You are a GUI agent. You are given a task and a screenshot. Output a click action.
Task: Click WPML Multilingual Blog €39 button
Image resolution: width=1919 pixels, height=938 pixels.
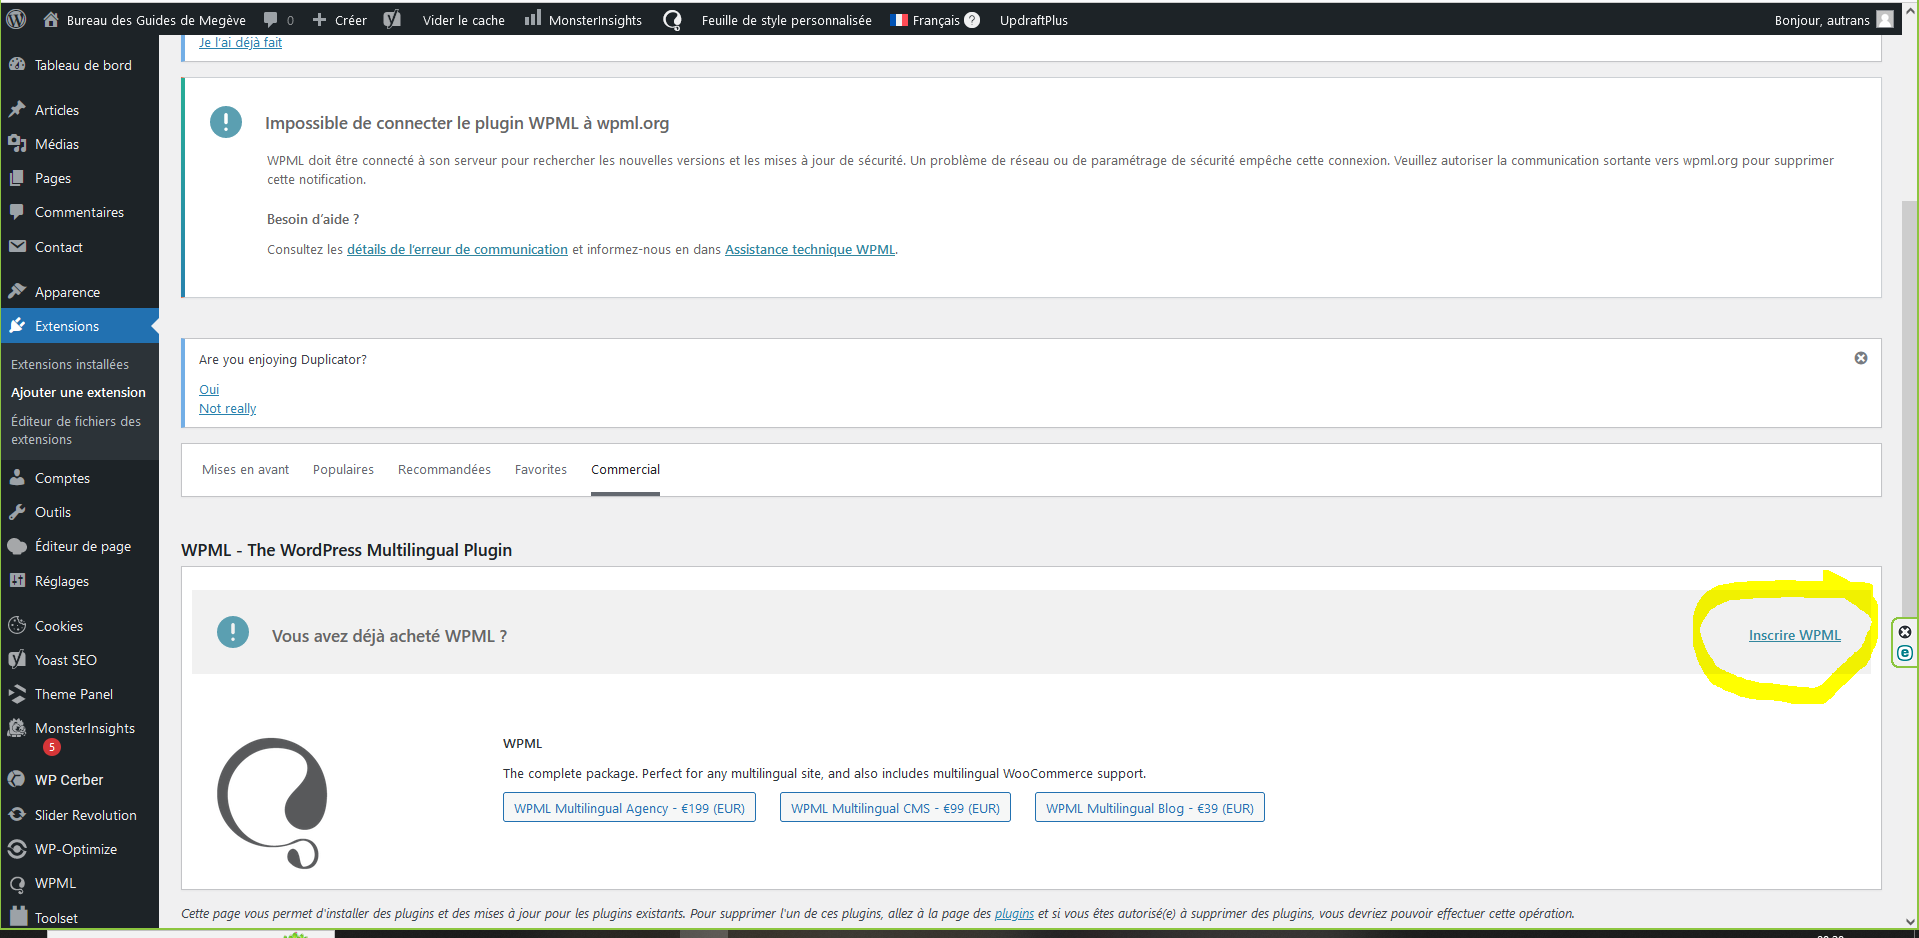[1150, 808]
